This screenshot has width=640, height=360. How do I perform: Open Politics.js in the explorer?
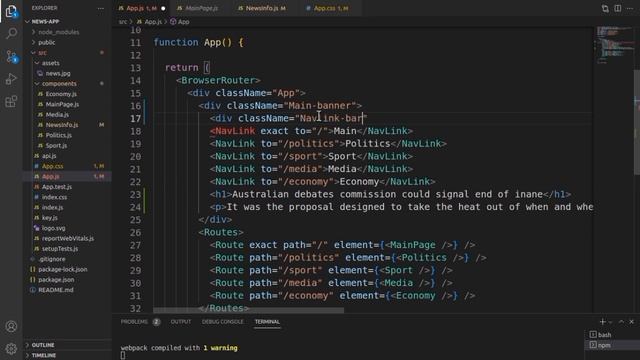[58, 135]
